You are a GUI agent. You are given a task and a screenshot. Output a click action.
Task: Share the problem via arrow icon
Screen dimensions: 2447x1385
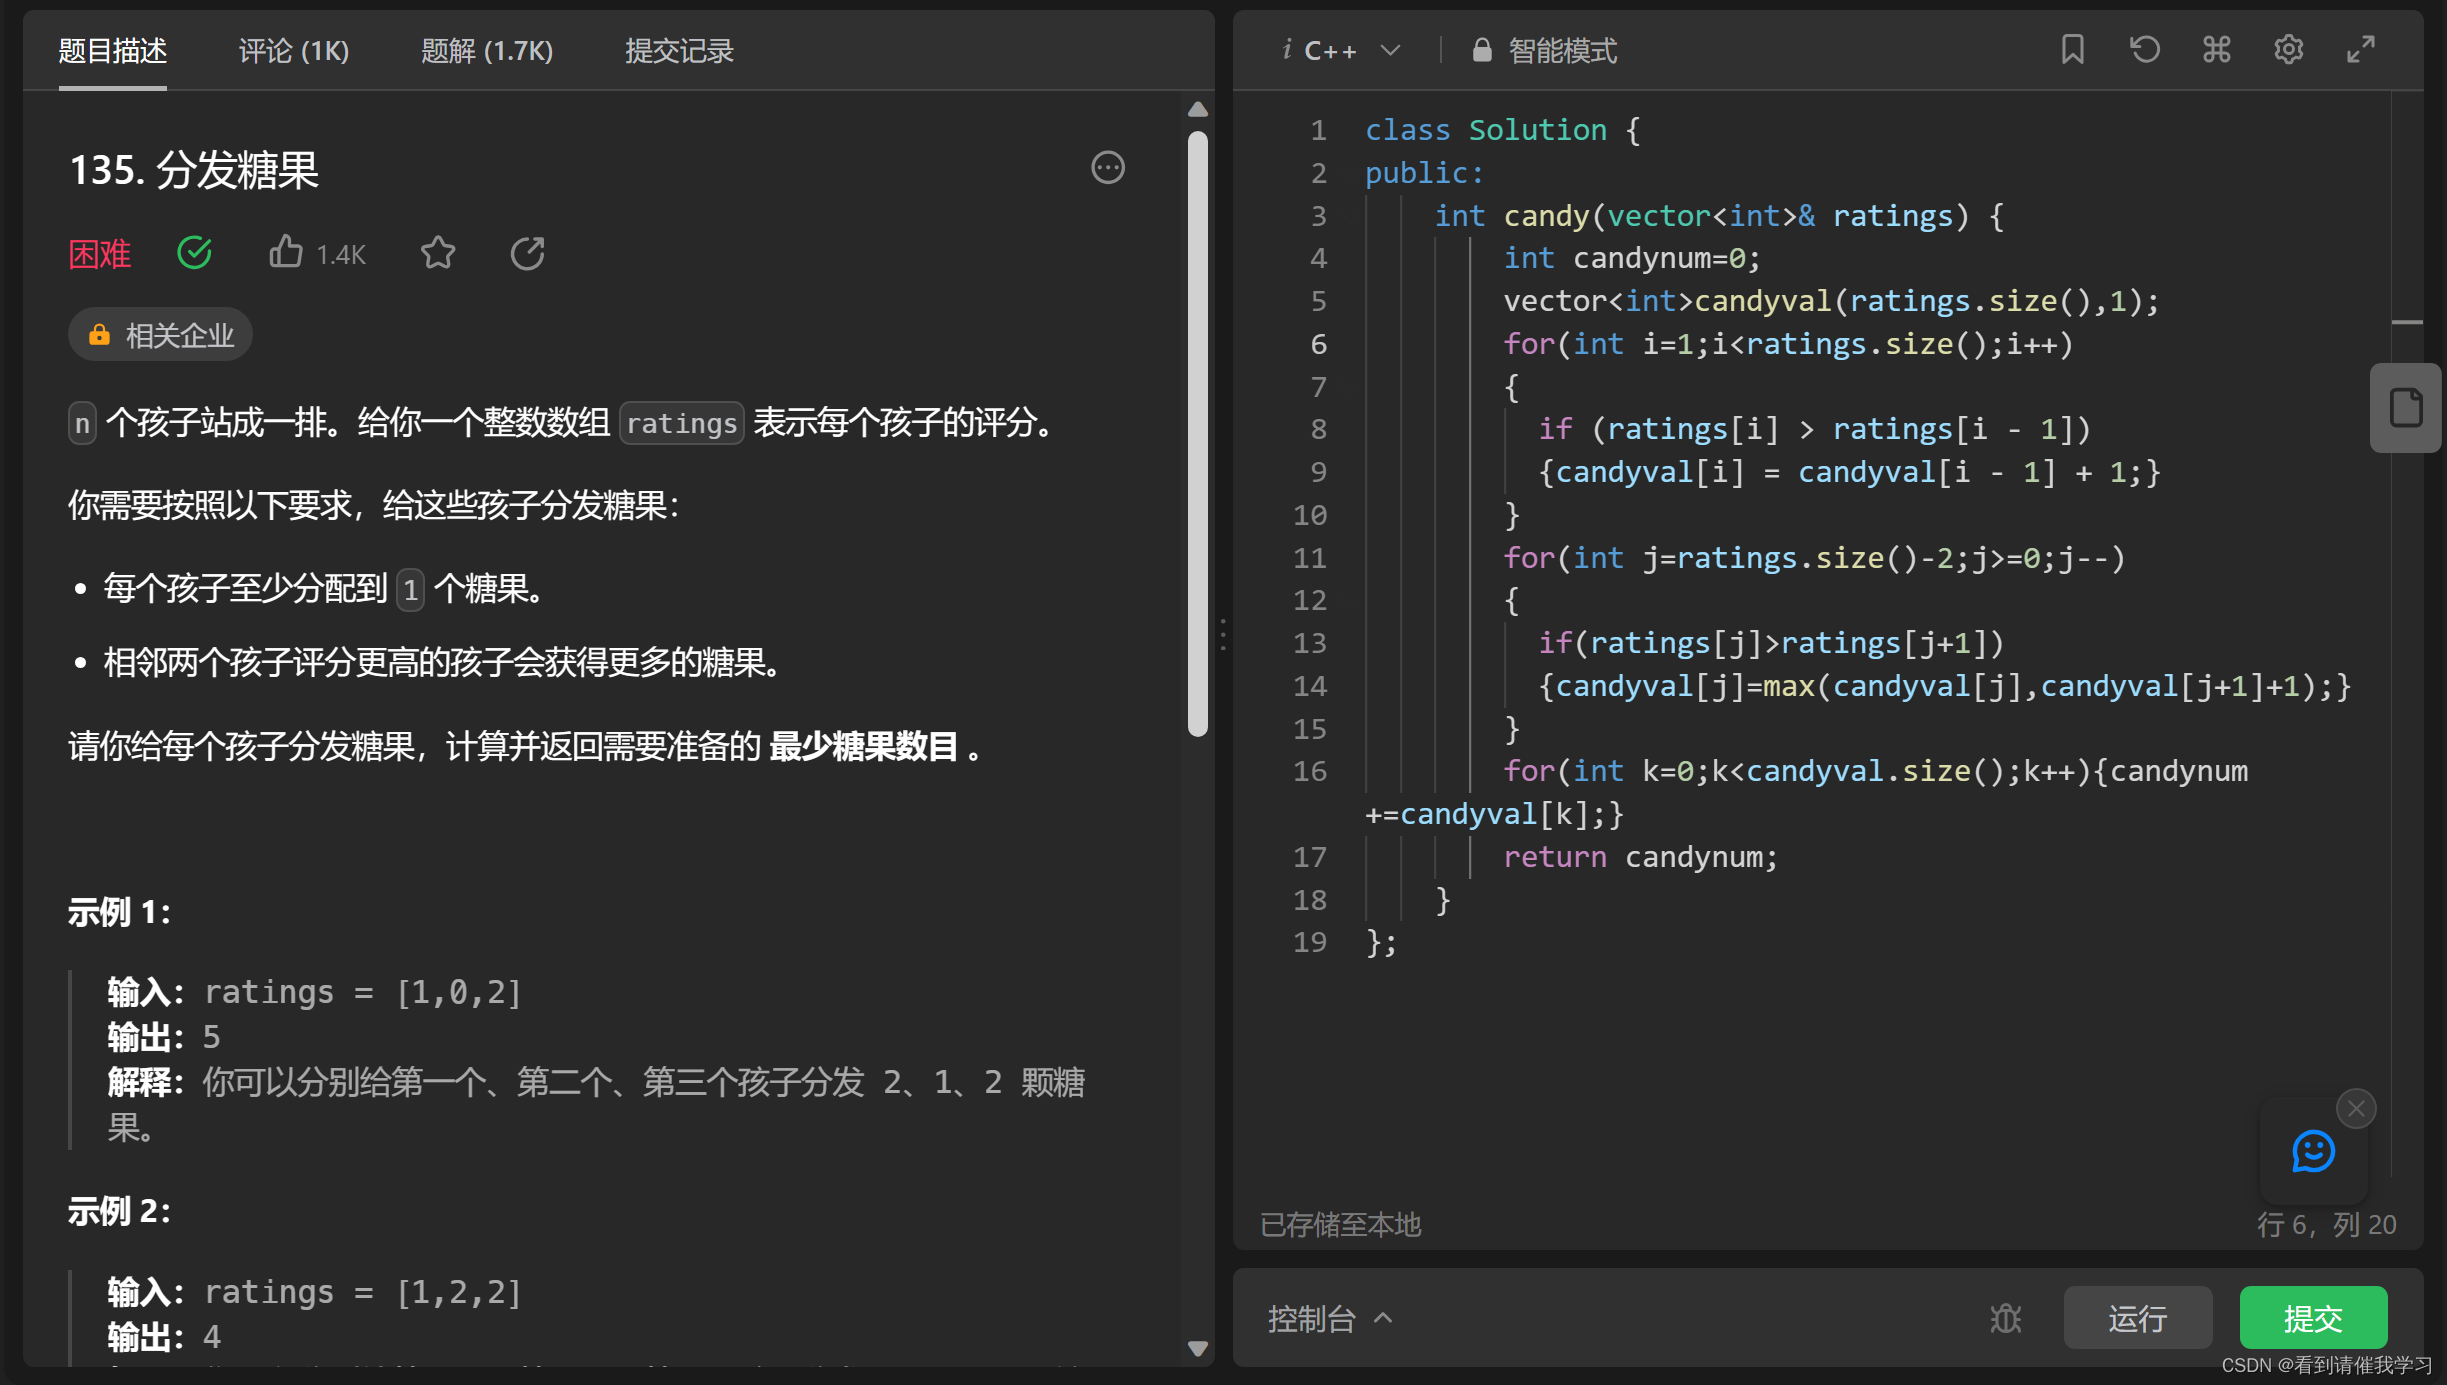coord(527,254)
